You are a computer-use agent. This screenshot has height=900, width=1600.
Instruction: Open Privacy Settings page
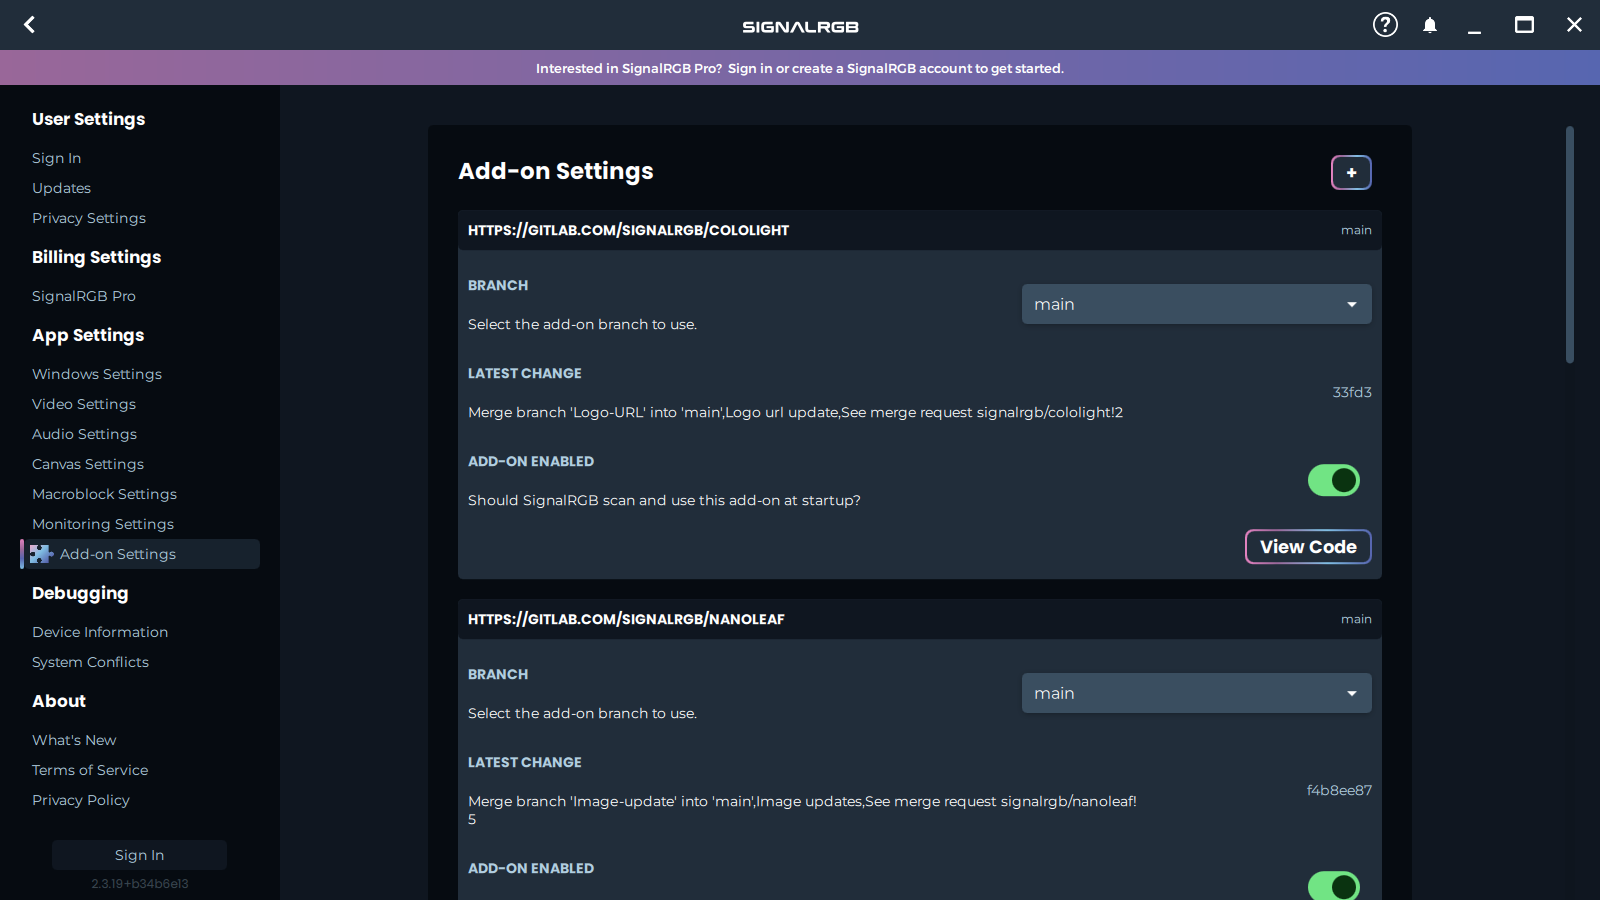pos(89,218)
